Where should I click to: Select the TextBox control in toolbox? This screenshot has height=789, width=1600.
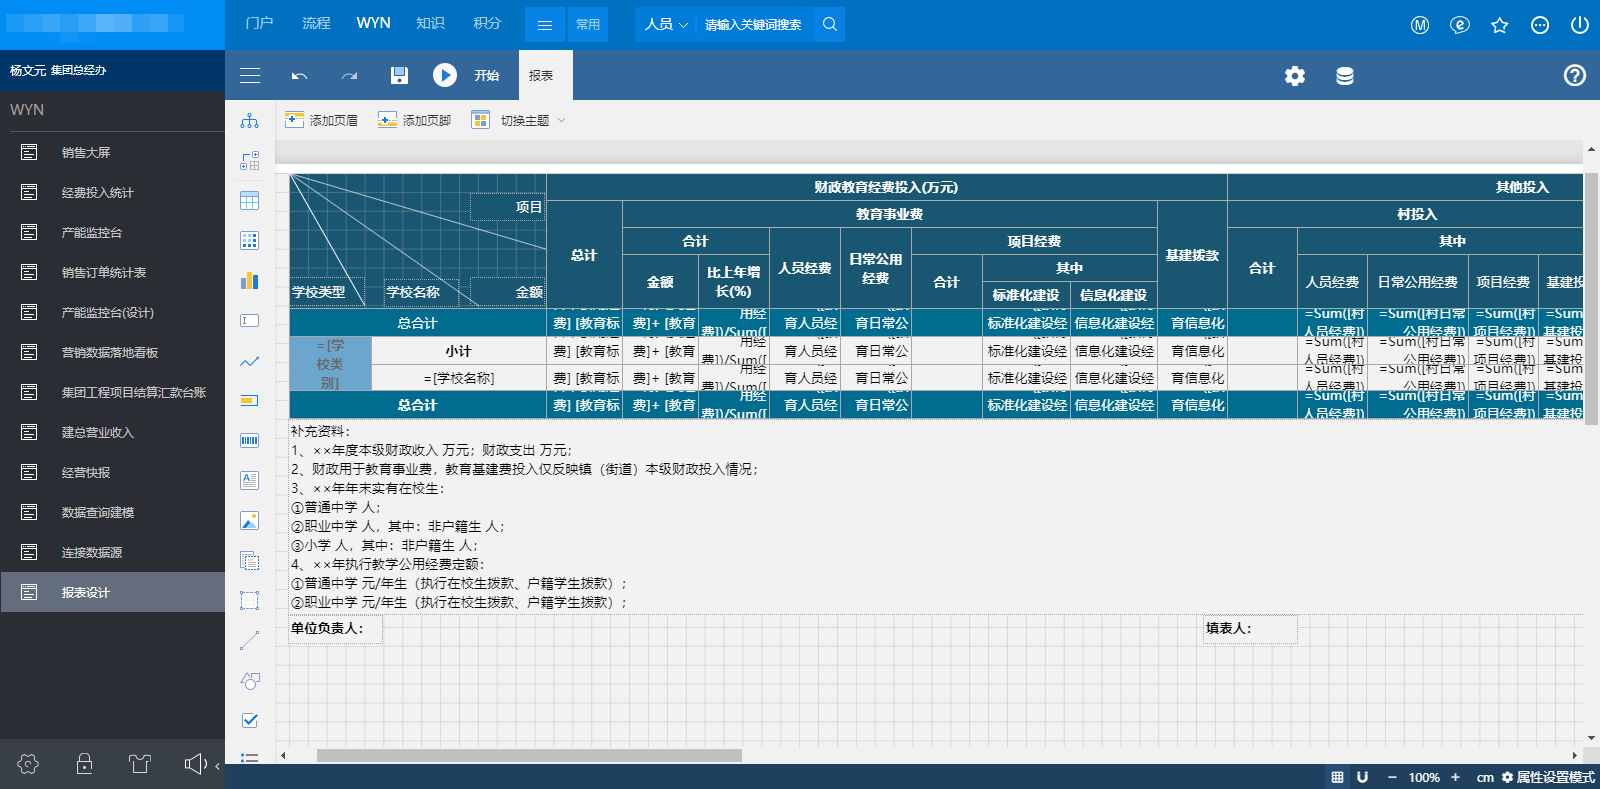250,321
